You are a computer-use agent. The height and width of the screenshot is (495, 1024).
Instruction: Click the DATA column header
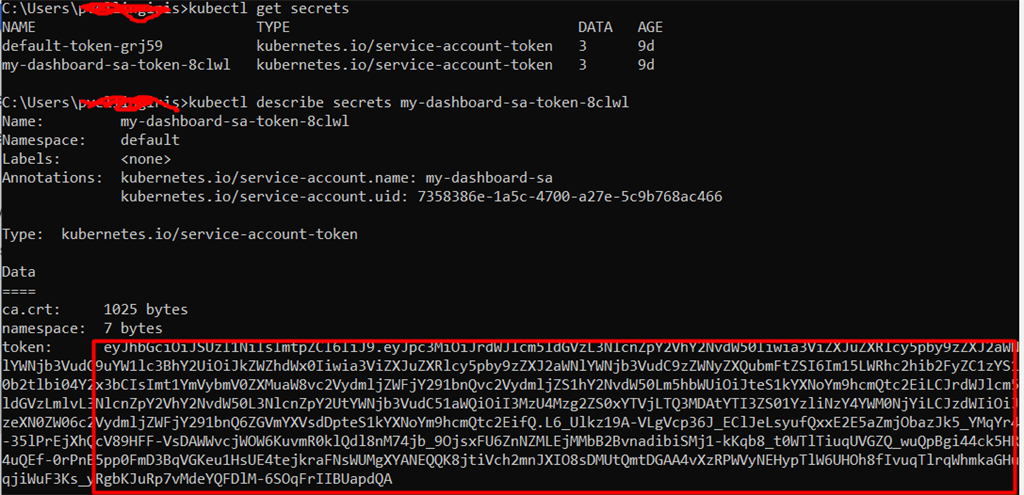coord(595,27)
